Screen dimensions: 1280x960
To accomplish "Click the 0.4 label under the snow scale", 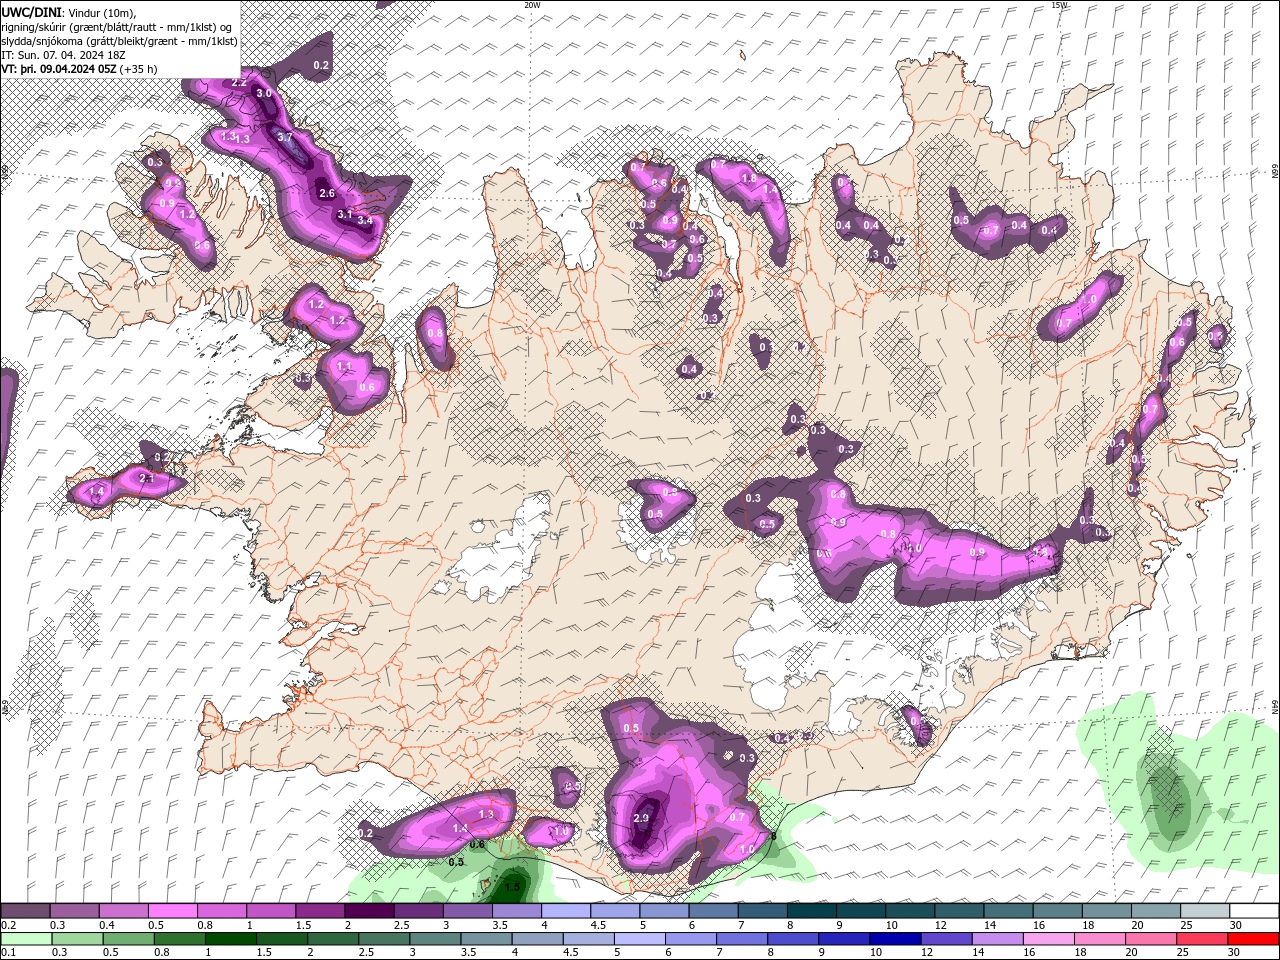I will (108, 925).
